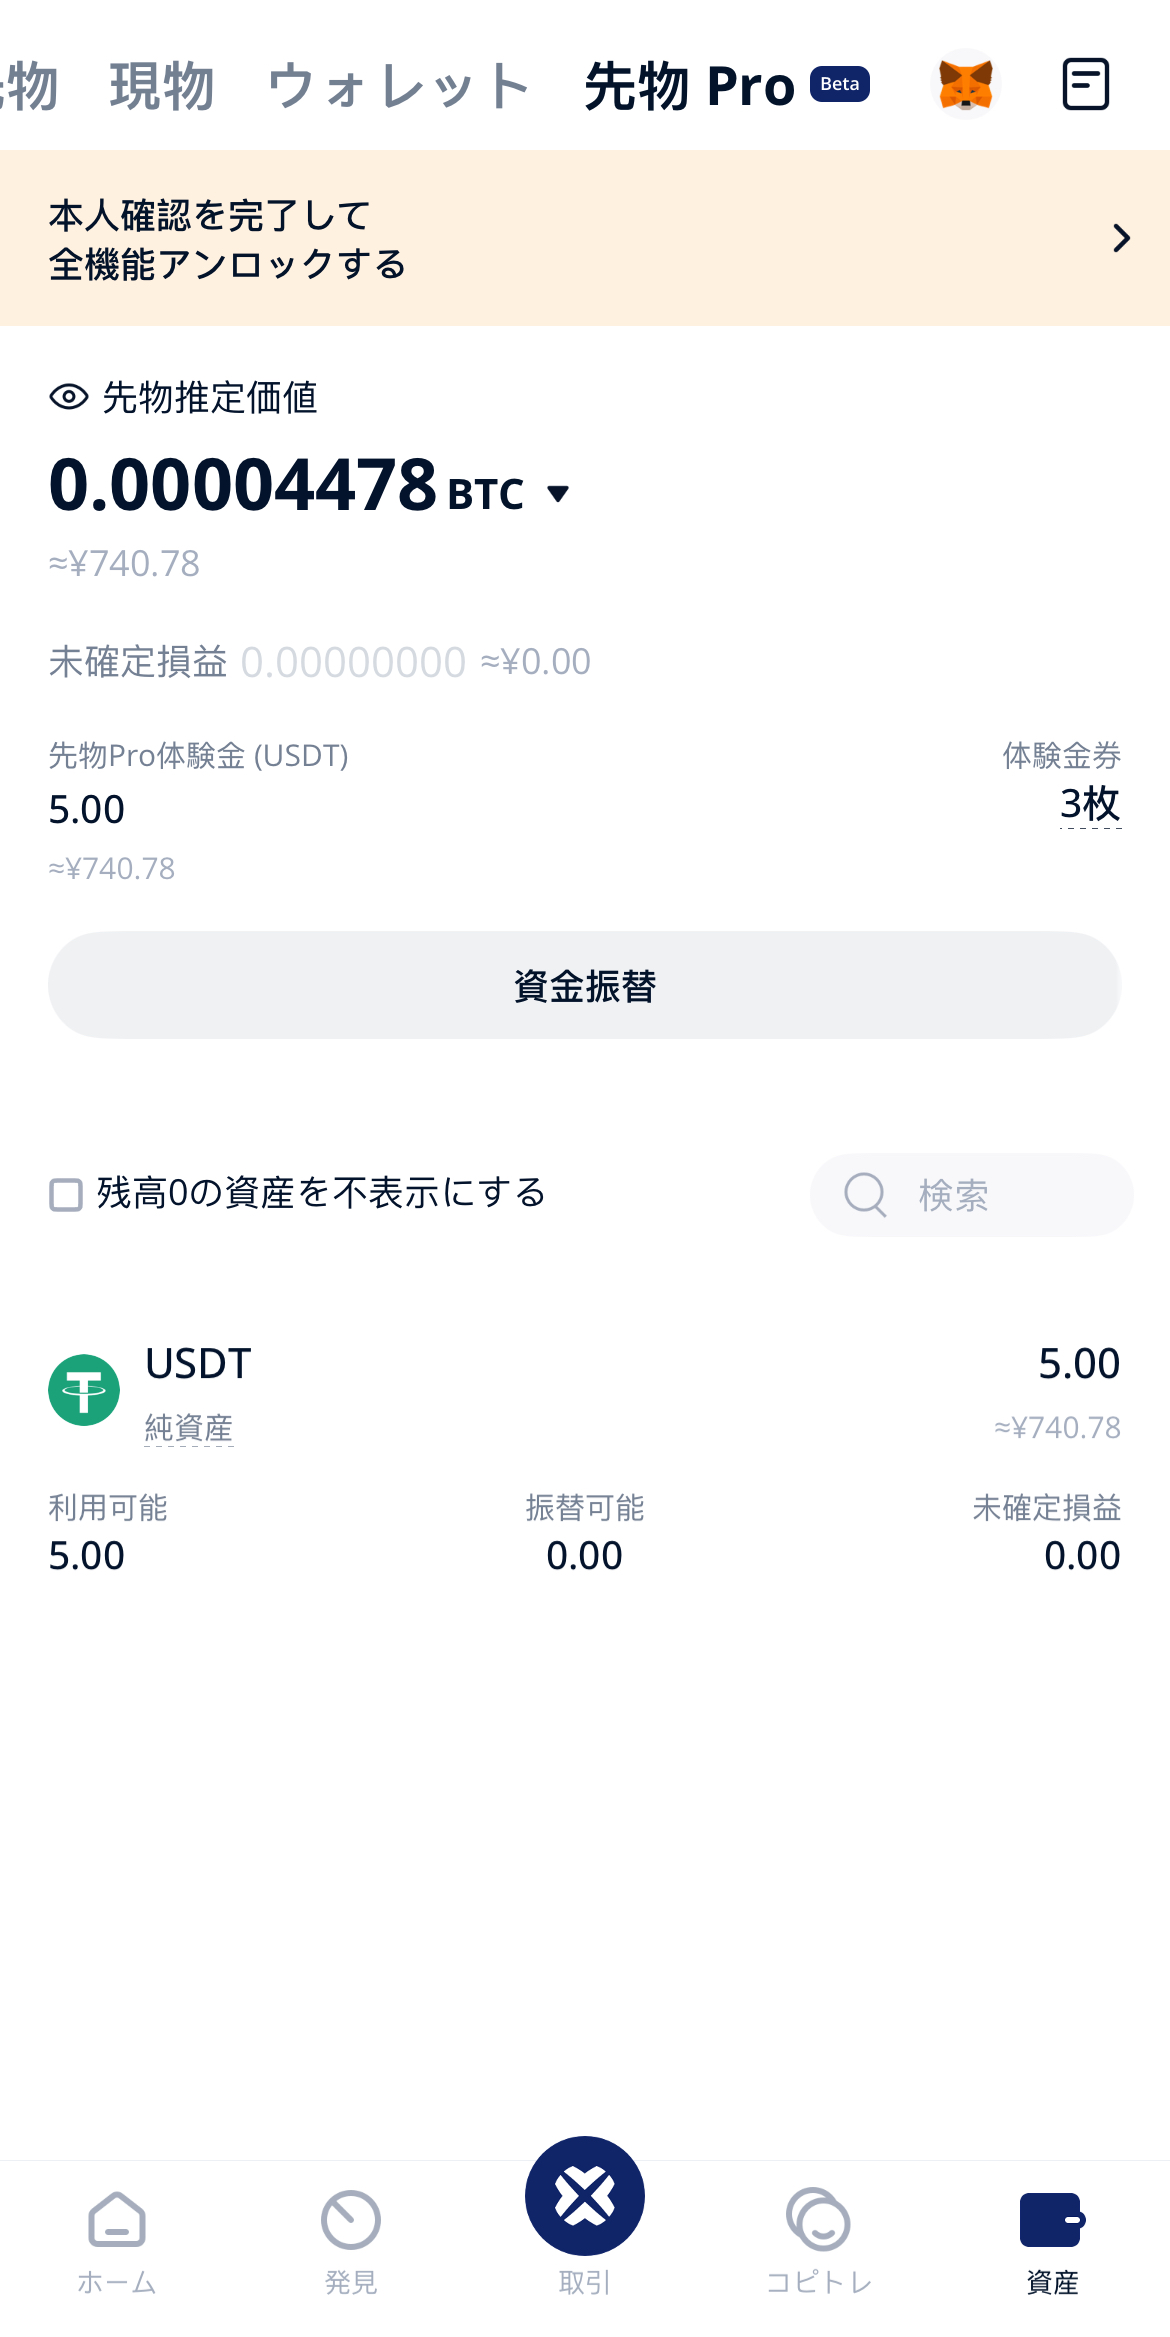Expand the BTC currency unit dropdown
The image size is (1170, 2337).
tap(558, 492)
